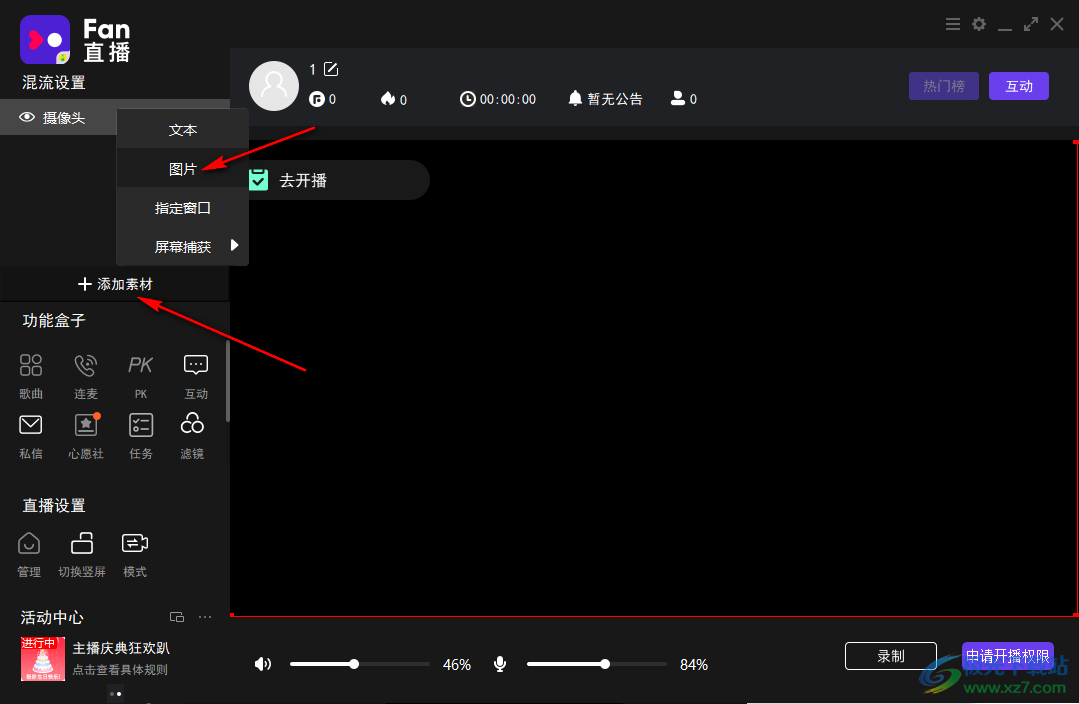Expand the 屏幕捕获 submenu arrow
Image resolution: width=1079 pixels, height=704 pixels.
(x=235, y=245)
